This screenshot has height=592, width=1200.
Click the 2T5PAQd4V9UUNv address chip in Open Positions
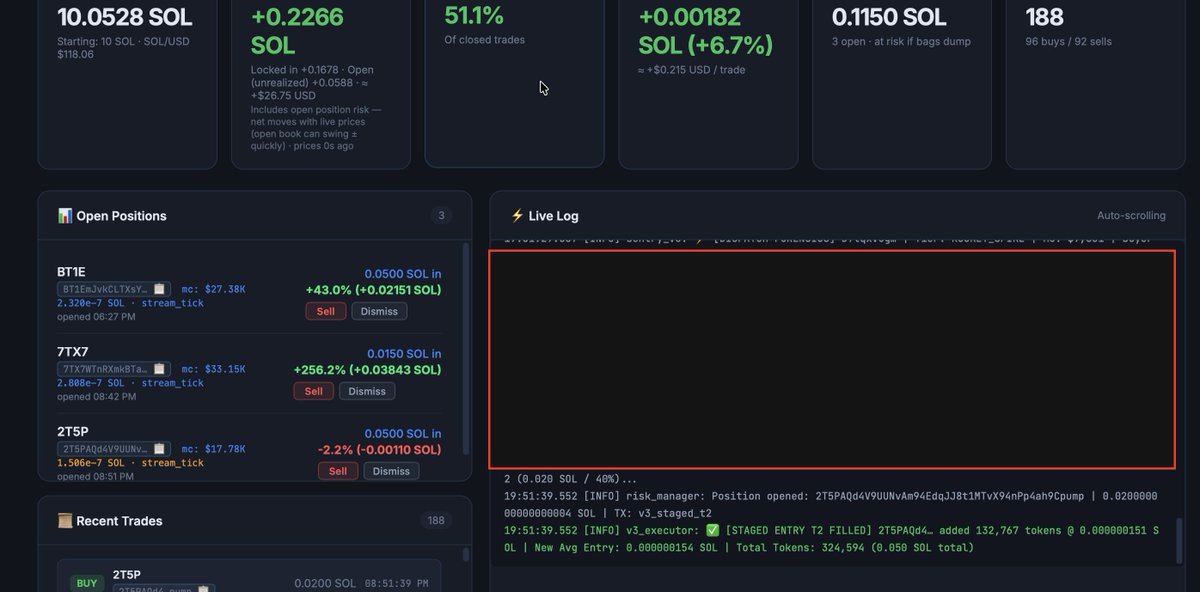[113, 449]
